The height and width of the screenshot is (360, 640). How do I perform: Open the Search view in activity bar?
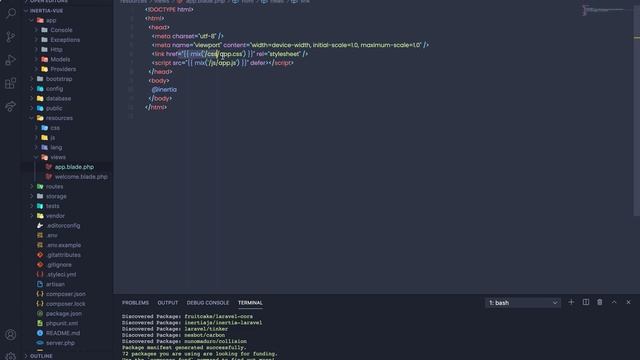[x=11, y=13]
